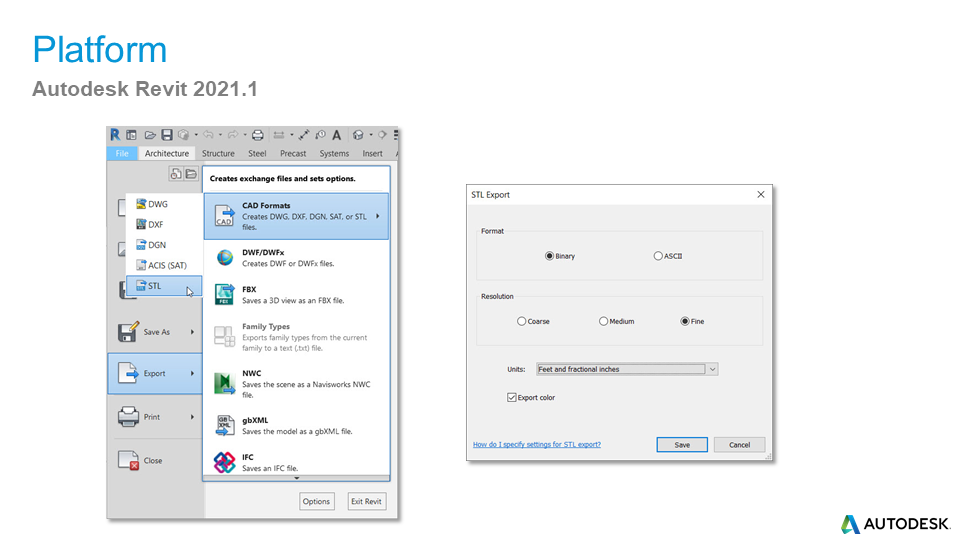The height and width of the screenshot is (540, 960).
Task: Click the Close document icon in File menu
Action: click(x=129, y=460)
